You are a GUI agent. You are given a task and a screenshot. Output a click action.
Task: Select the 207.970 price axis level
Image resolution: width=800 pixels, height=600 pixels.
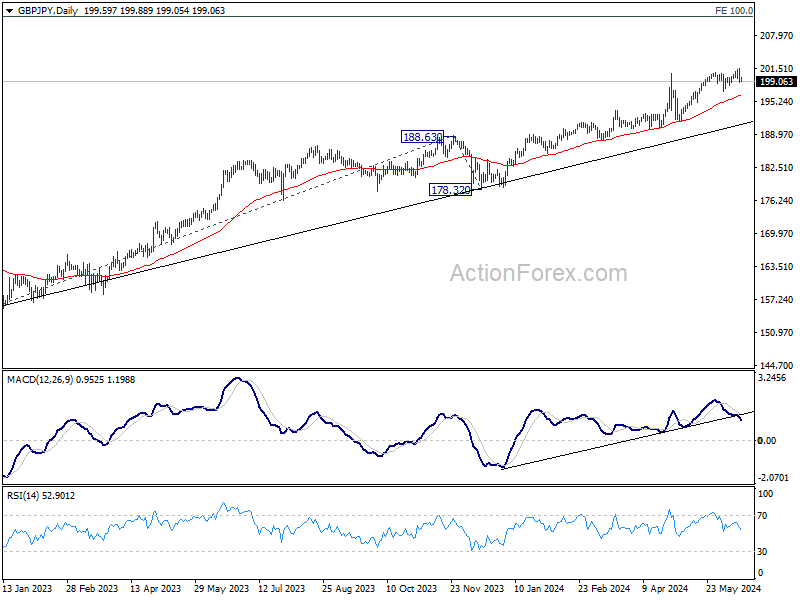[777, 36]
